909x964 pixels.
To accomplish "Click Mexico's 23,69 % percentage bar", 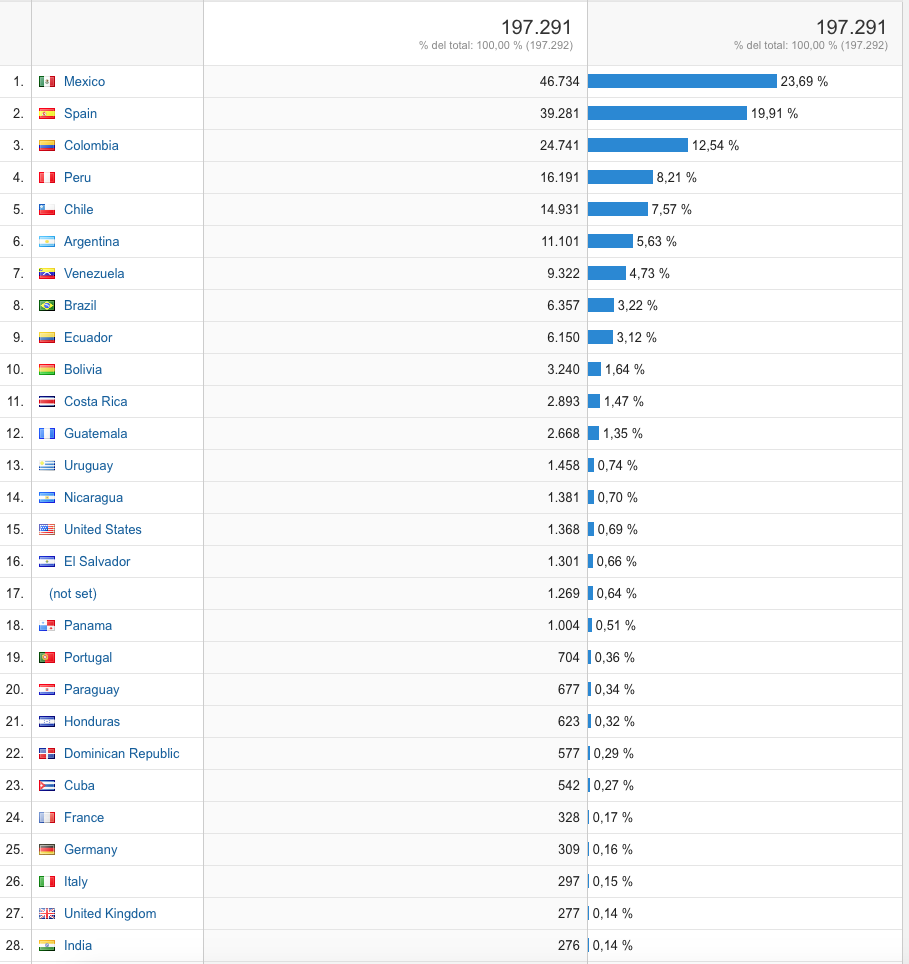I will (682, 82).
